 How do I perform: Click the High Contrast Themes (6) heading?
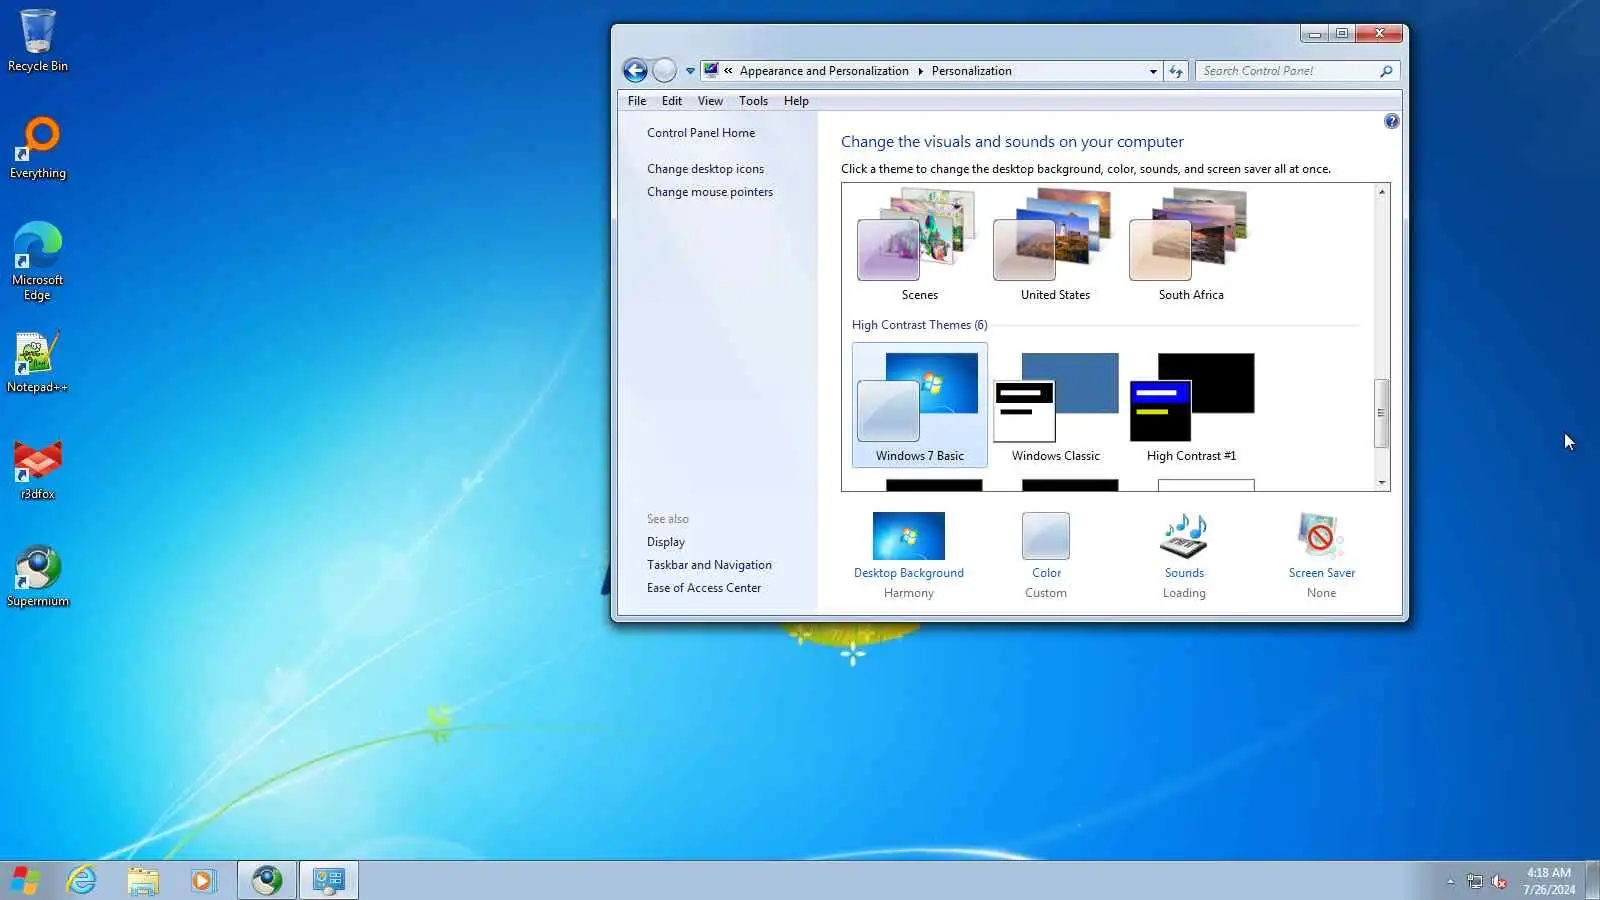pyautogui.click(x=919, y=325)
